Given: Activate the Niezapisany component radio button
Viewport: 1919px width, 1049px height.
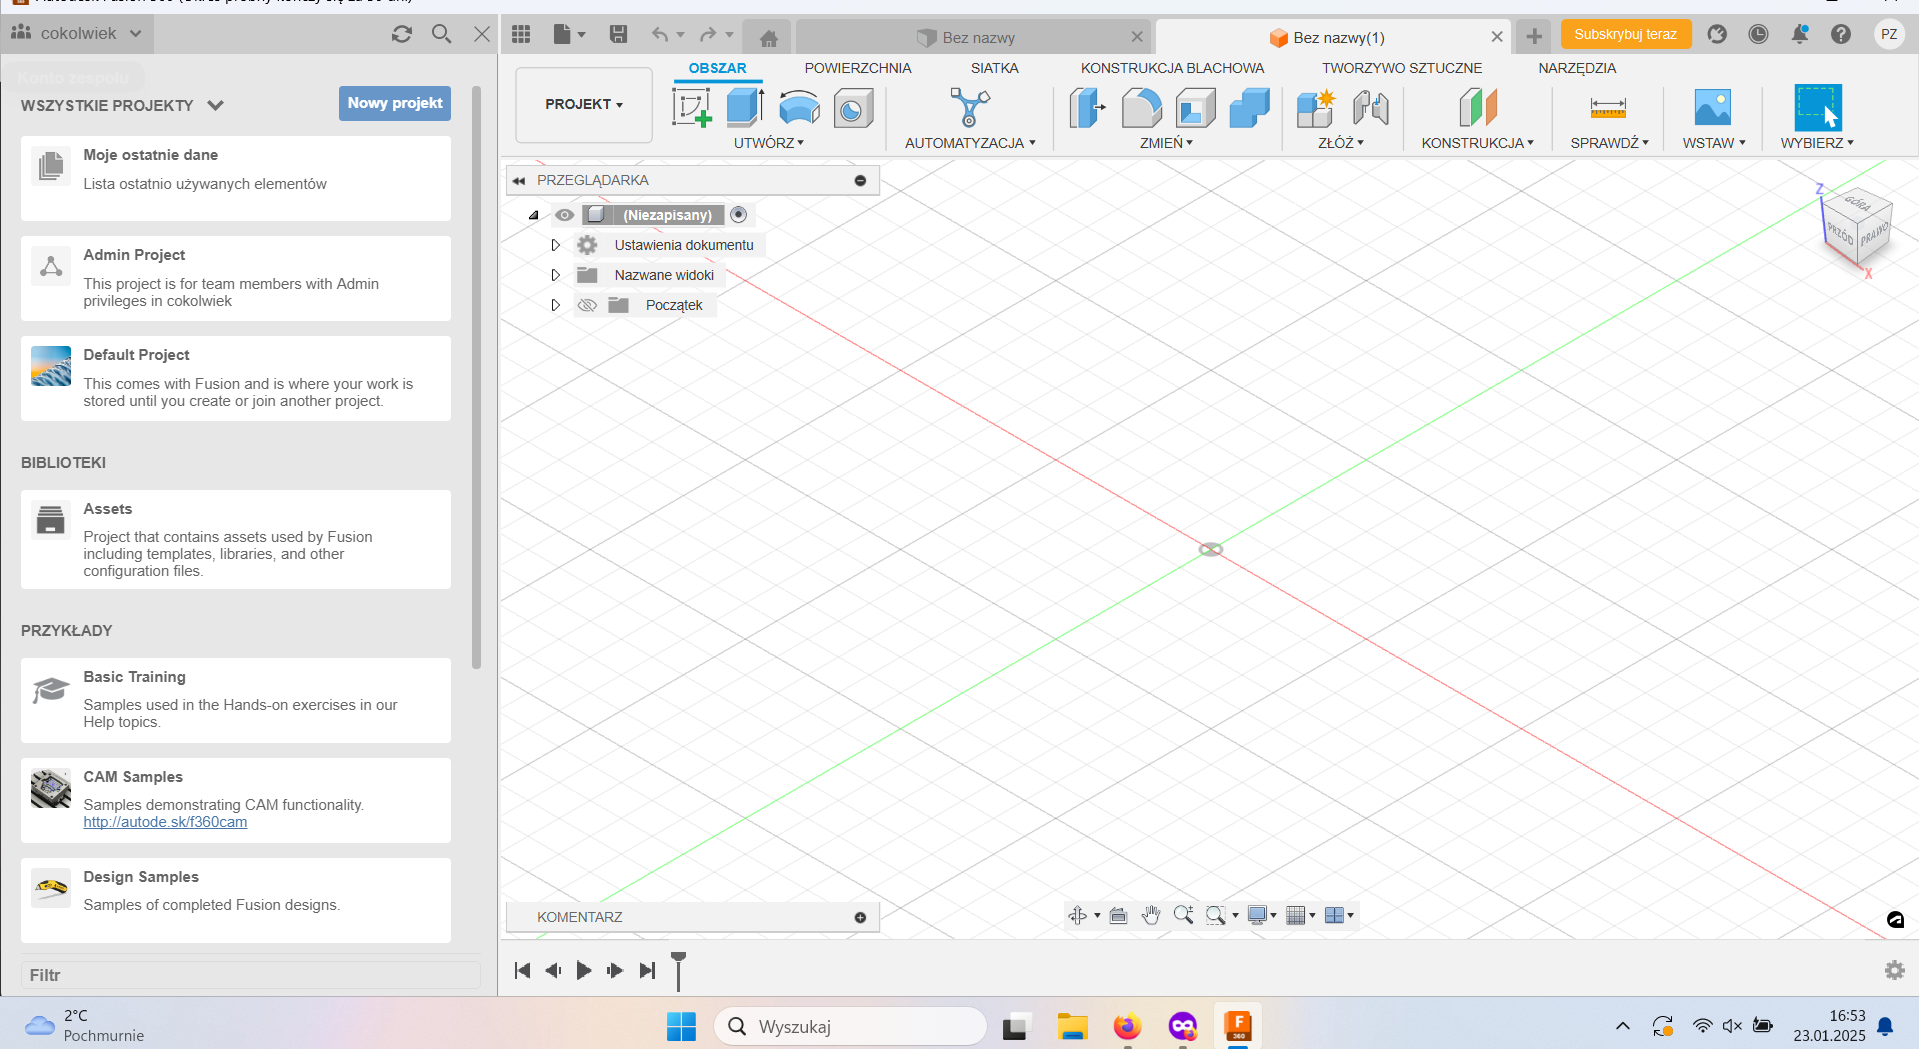Looking at the screenshot, I should (x=739, y=215).
